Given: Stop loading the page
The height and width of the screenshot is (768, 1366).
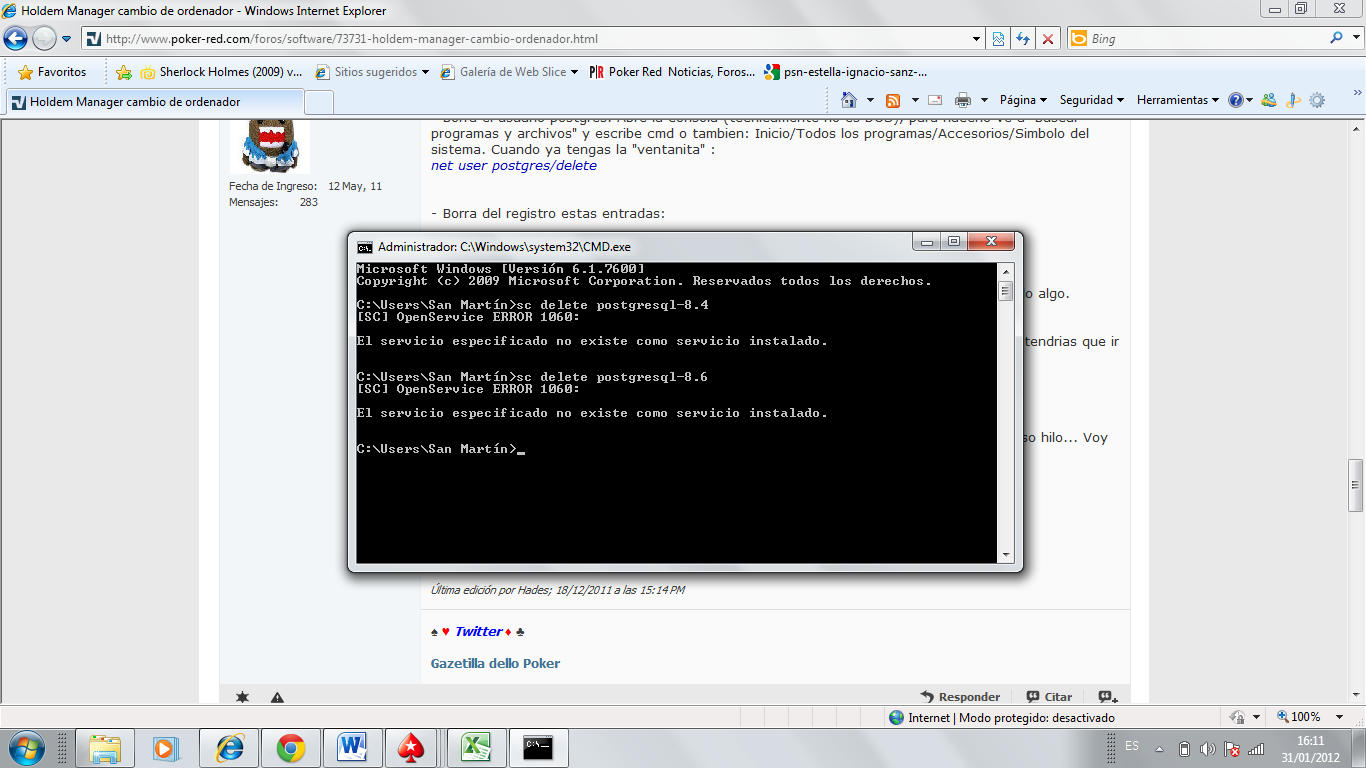Looking at the screenshot, I should [1048, 39].
